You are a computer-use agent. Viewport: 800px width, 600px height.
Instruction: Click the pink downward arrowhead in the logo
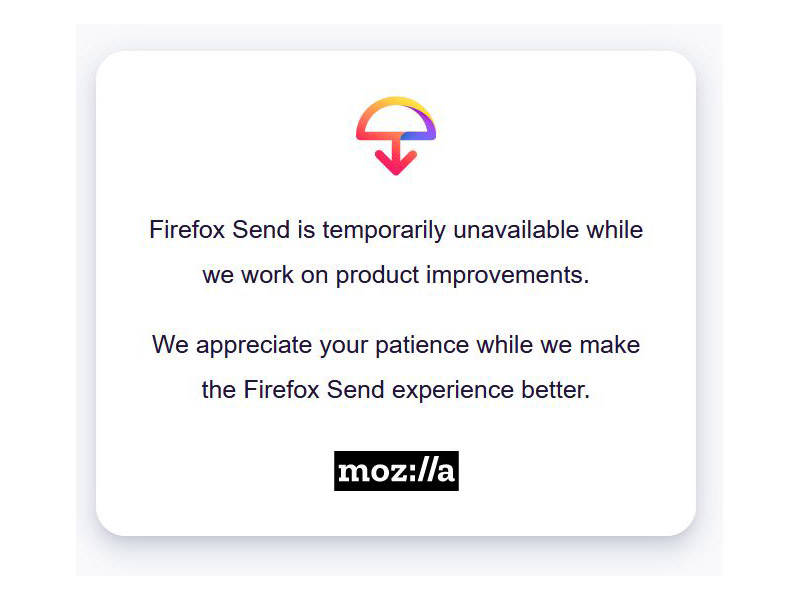(x=396, y=163)
